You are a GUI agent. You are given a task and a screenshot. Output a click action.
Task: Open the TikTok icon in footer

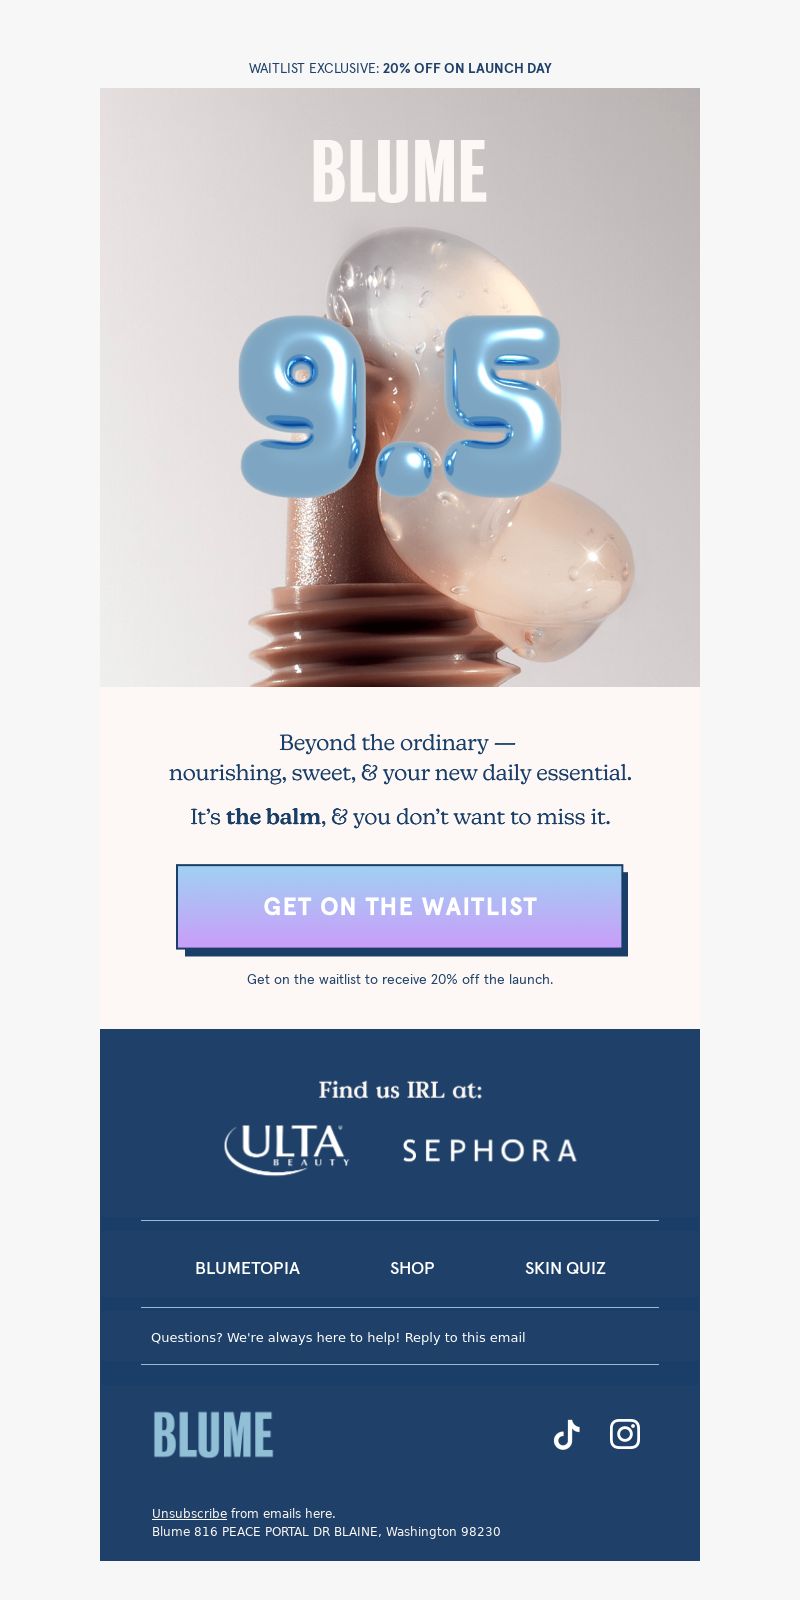(x=567, y=1434)
